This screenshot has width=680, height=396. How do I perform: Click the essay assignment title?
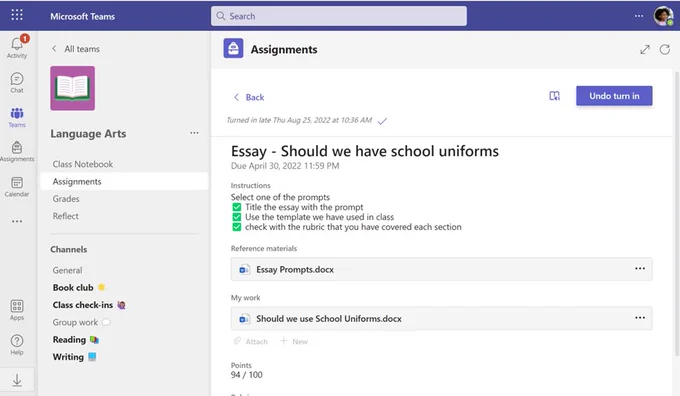pos(365,151)
